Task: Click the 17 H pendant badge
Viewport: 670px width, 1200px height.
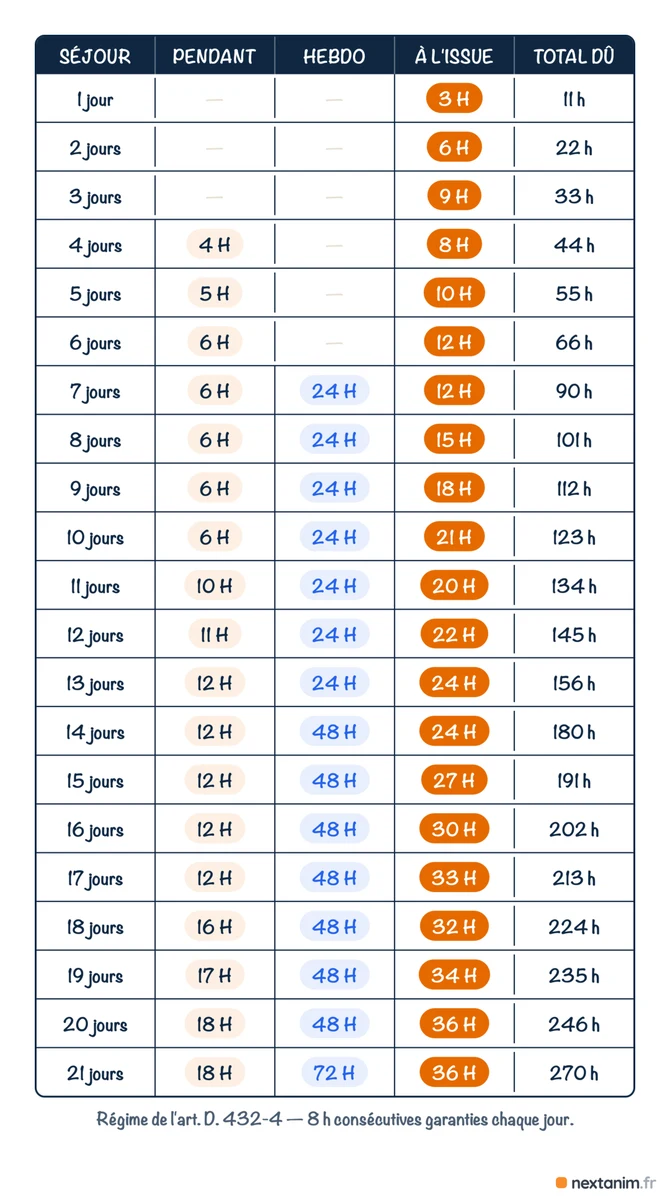Action: [x=214, y=975]
